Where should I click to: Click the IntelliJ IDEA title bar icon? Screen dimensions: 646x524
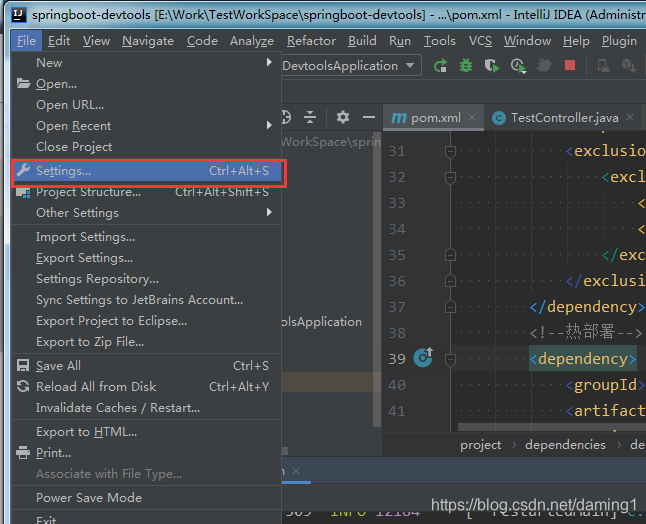tap(18, 15)
